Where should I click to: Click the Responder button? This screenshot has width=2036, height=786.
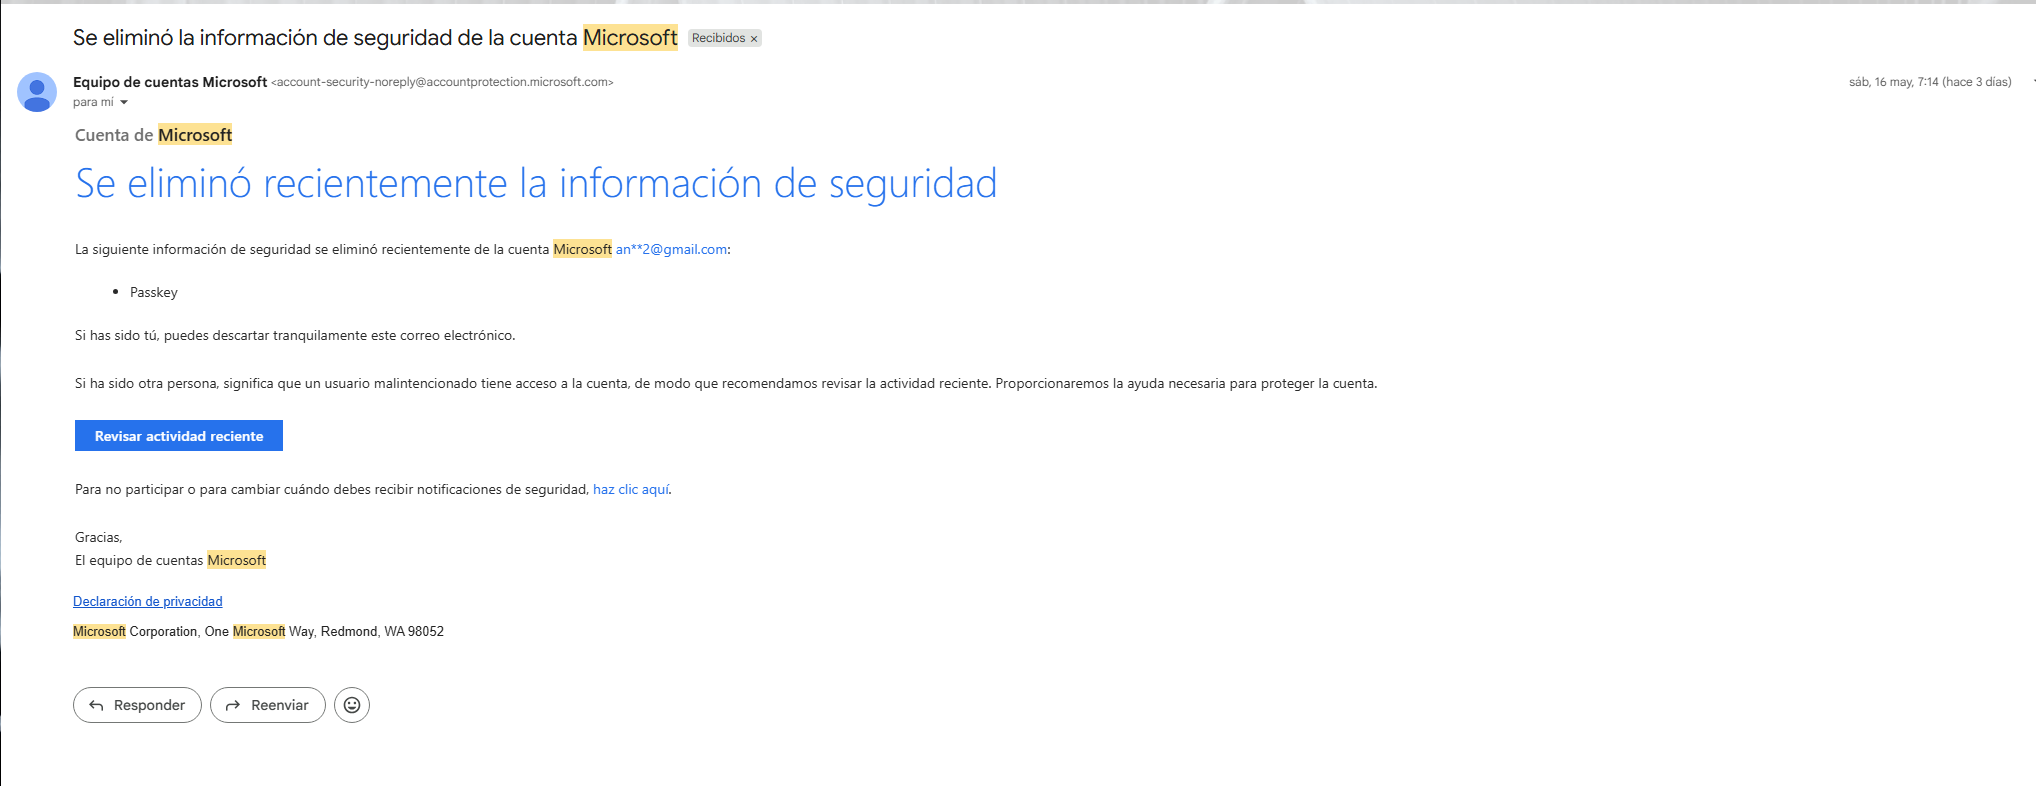tap(137, 705)
